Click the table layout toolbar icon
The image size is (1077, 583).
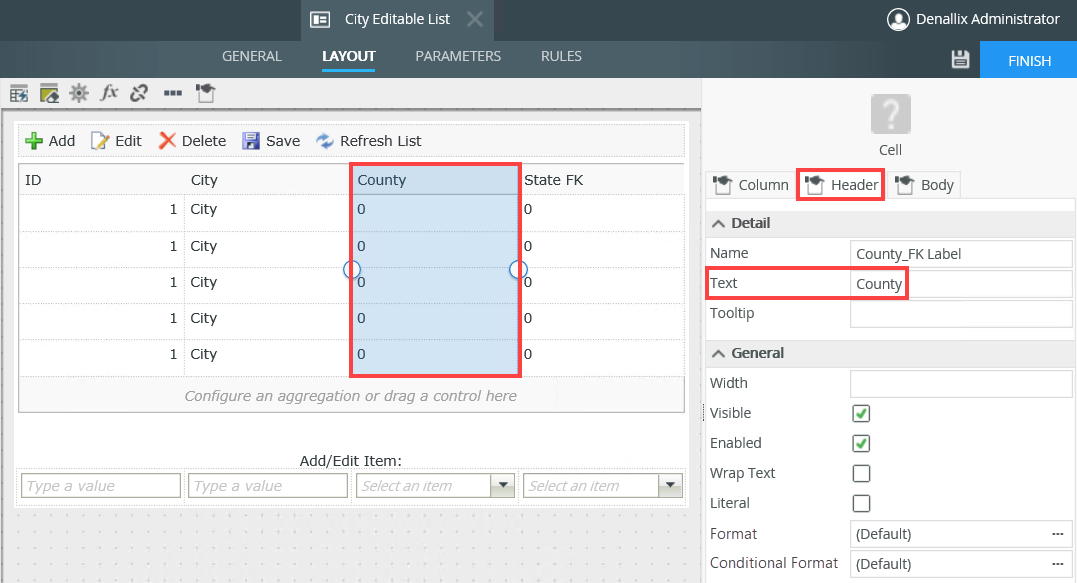[19, 93]
